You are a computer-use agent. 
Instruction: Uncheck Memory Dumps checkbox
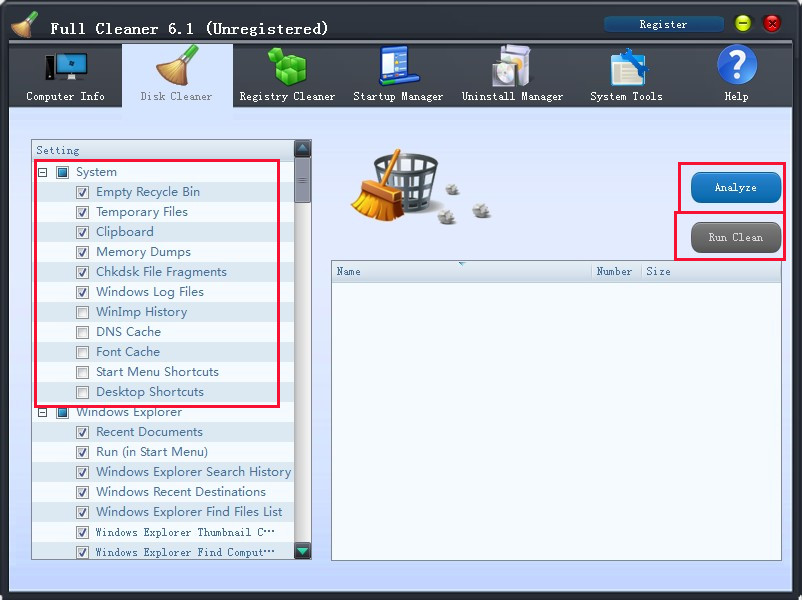(x=82, y=252)
